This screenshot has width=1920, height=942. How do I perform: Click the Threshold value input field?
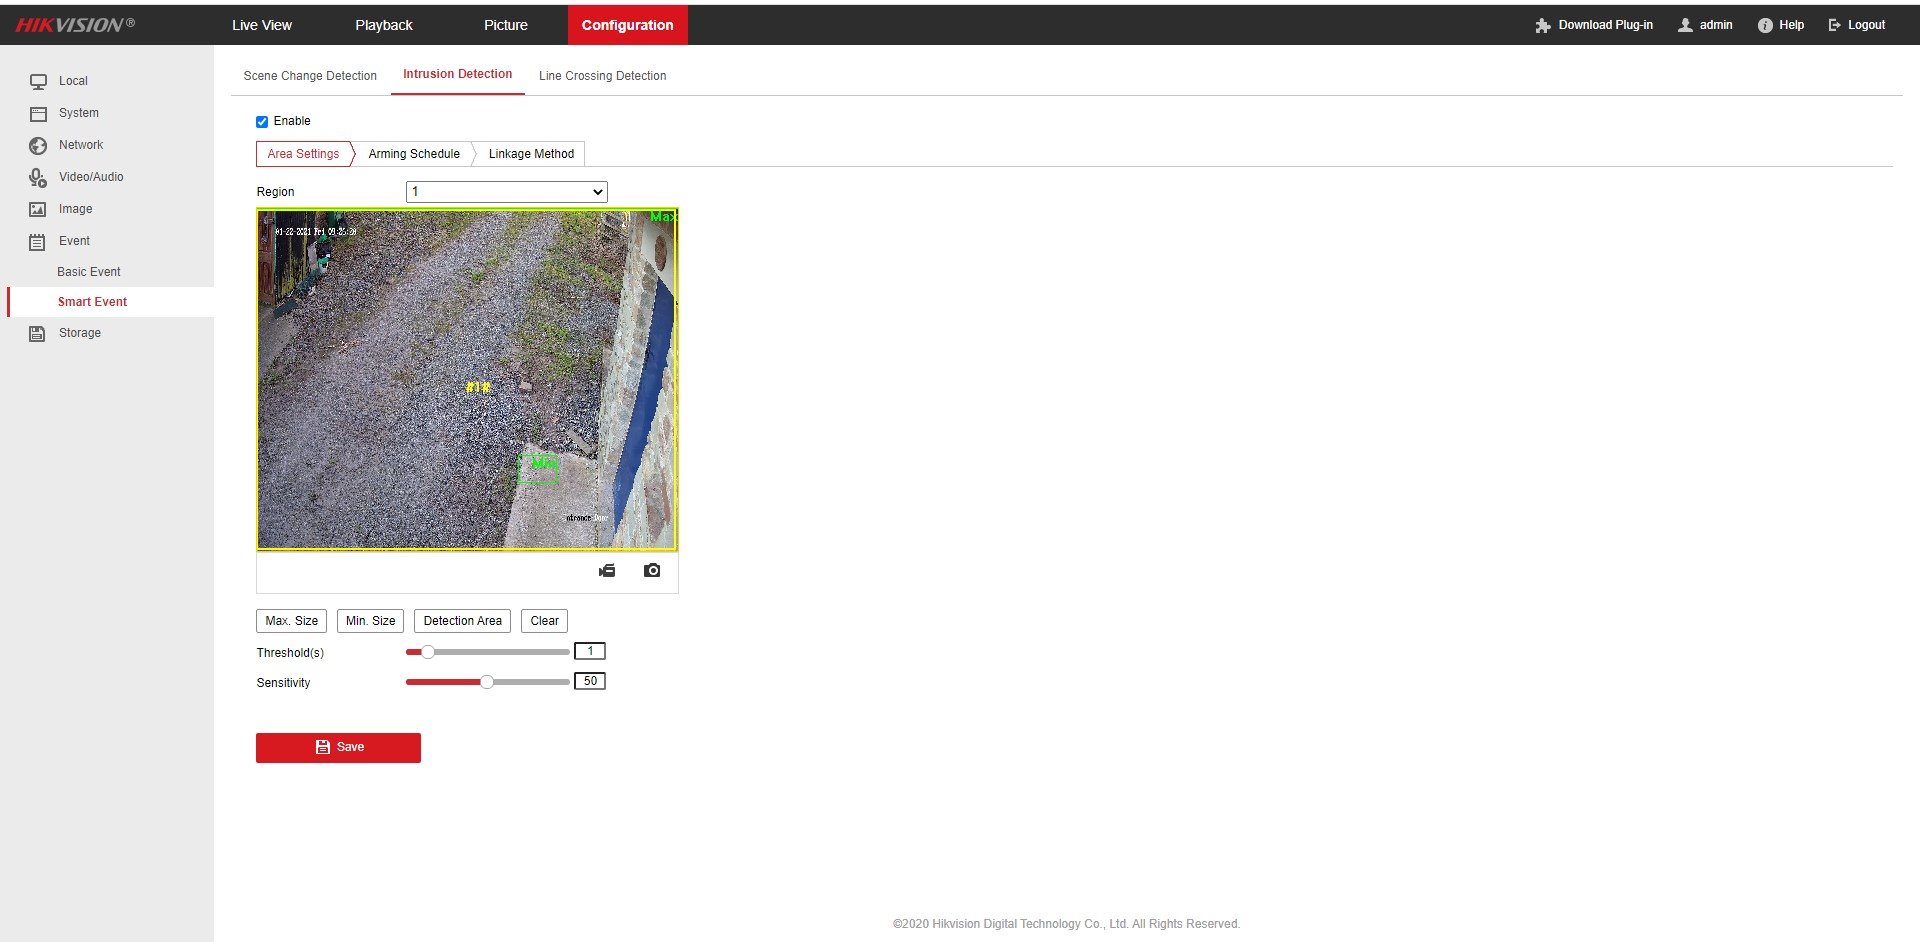pos(590,652)
